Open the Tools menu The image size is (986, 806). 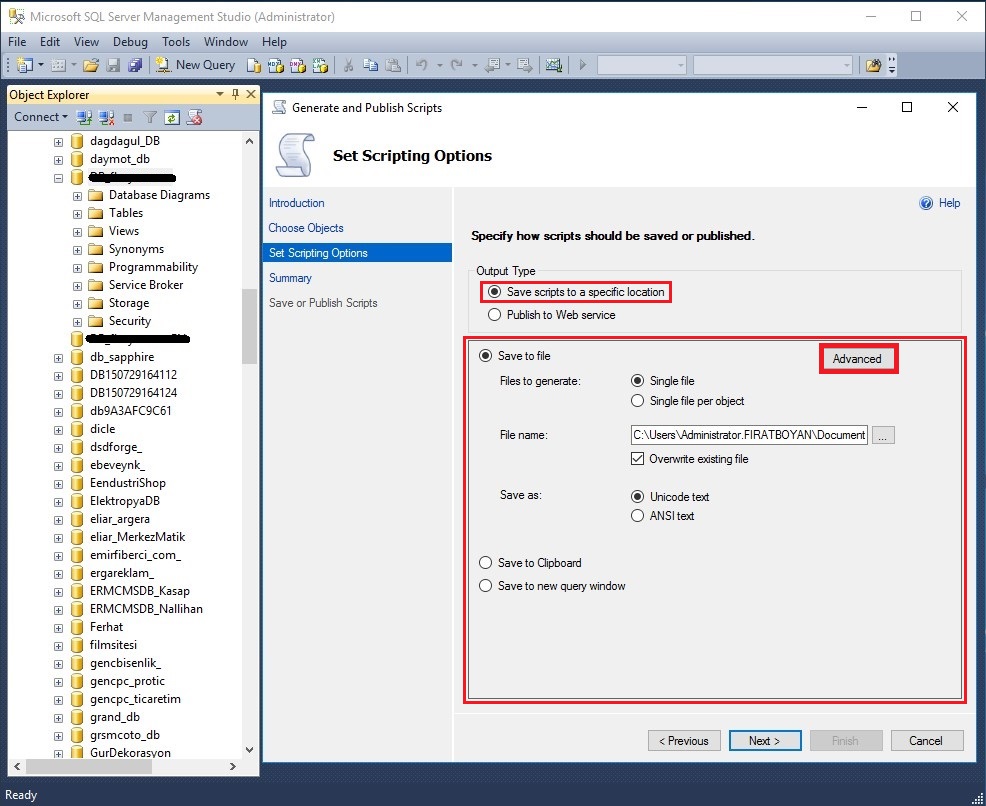pos(176,42)
